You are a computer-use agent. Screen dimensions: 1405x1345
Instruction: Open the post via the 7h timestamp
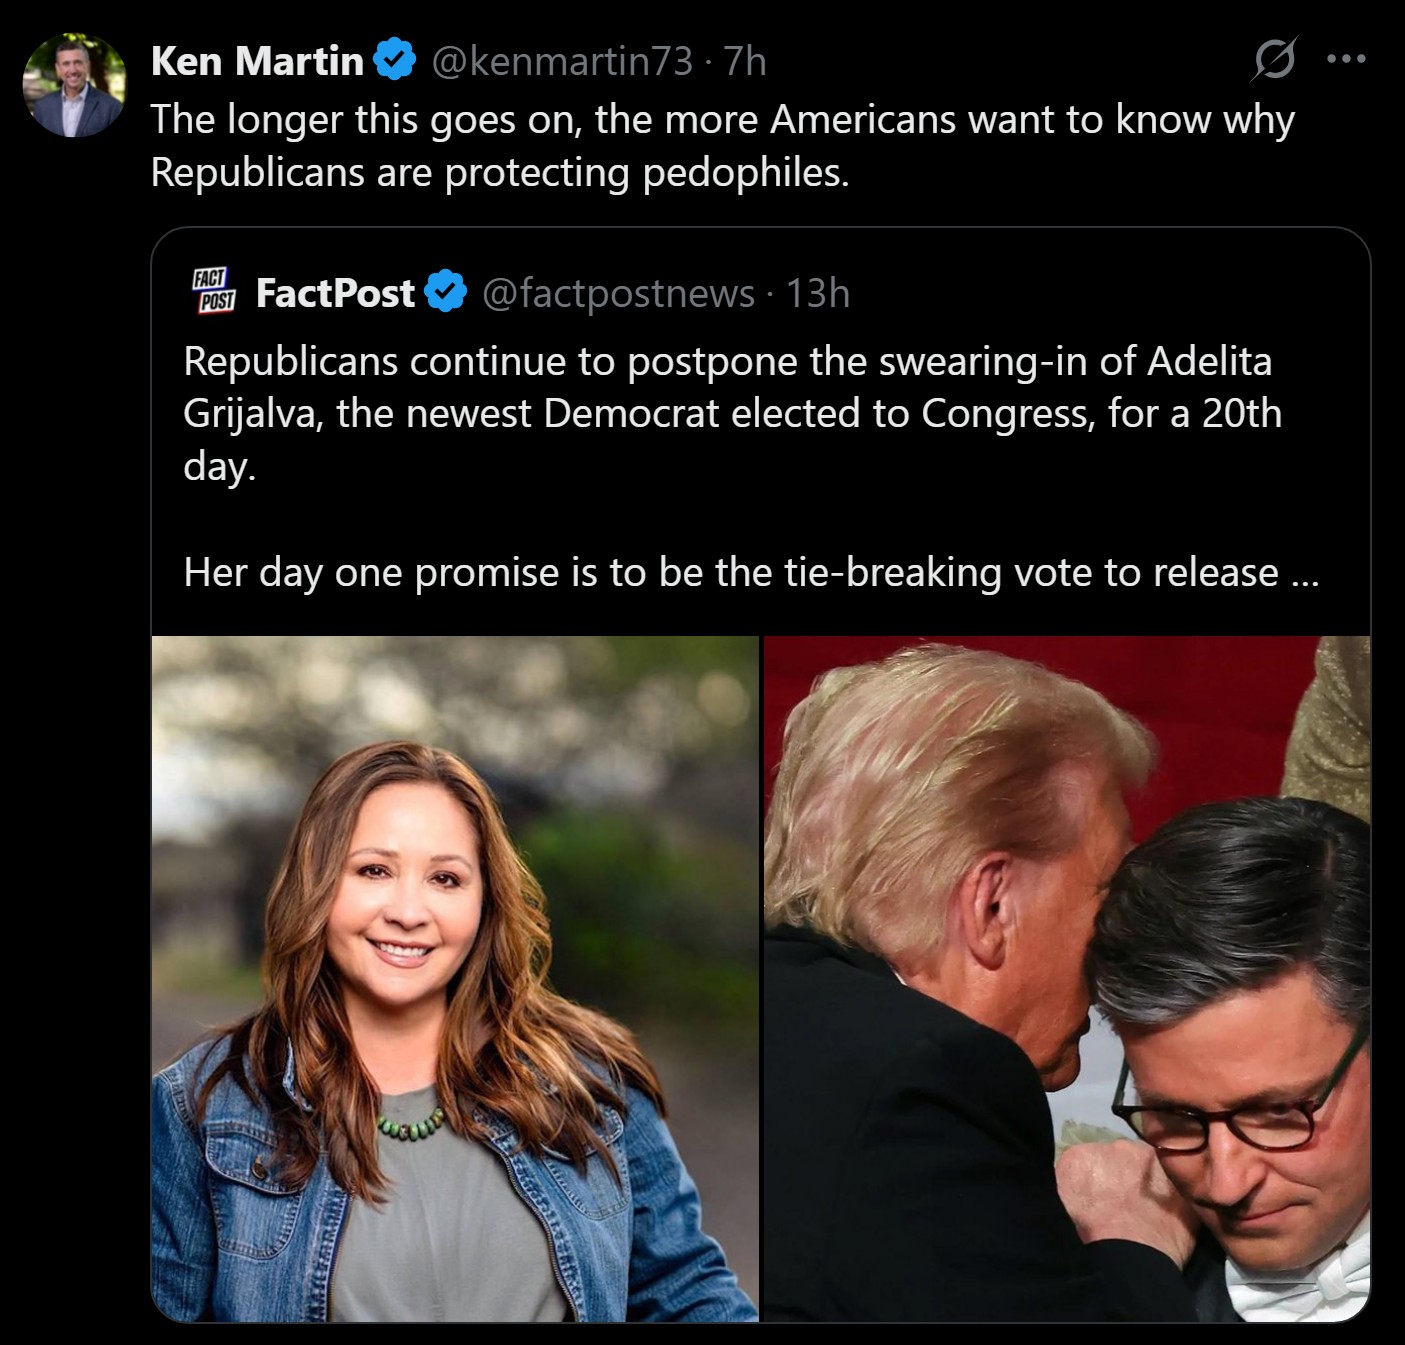pyautogui.click(x=745, y=62)
